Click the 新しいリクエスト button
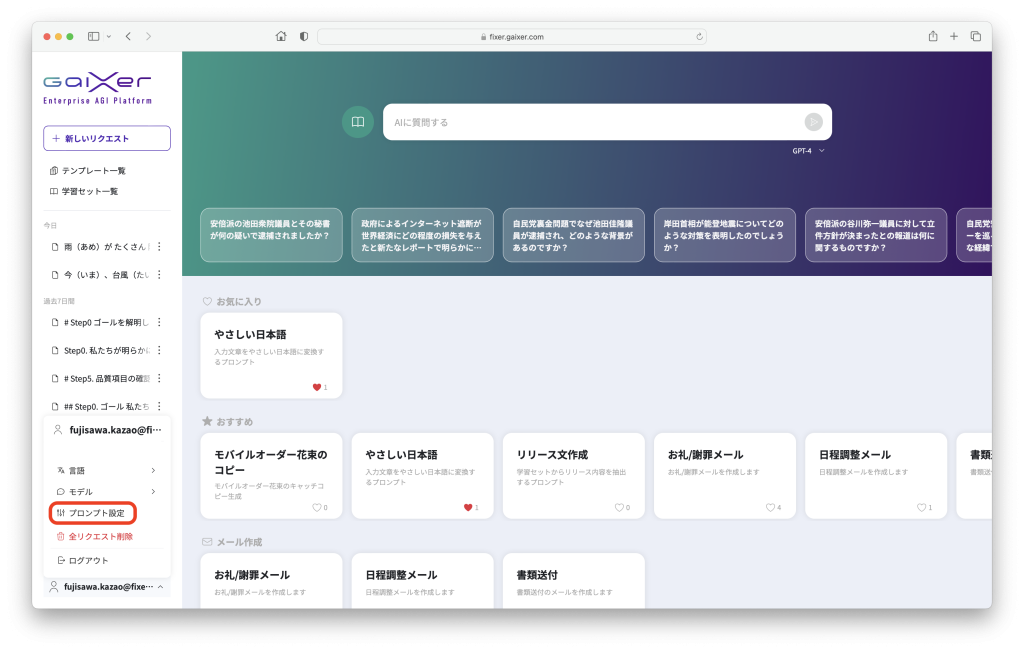The height and width of the screenshot is (651, 1024). [x=106, y=138]
